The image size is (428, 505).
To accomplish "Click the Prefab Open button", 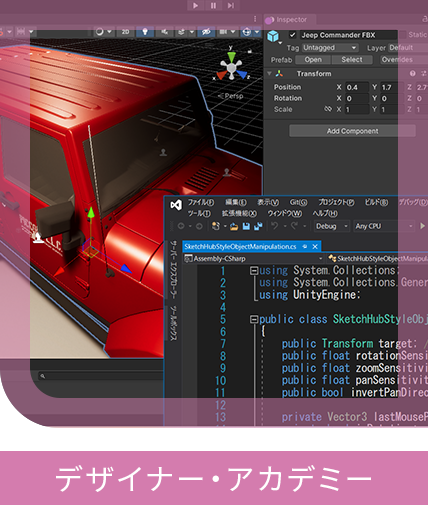I will (313, 60).
